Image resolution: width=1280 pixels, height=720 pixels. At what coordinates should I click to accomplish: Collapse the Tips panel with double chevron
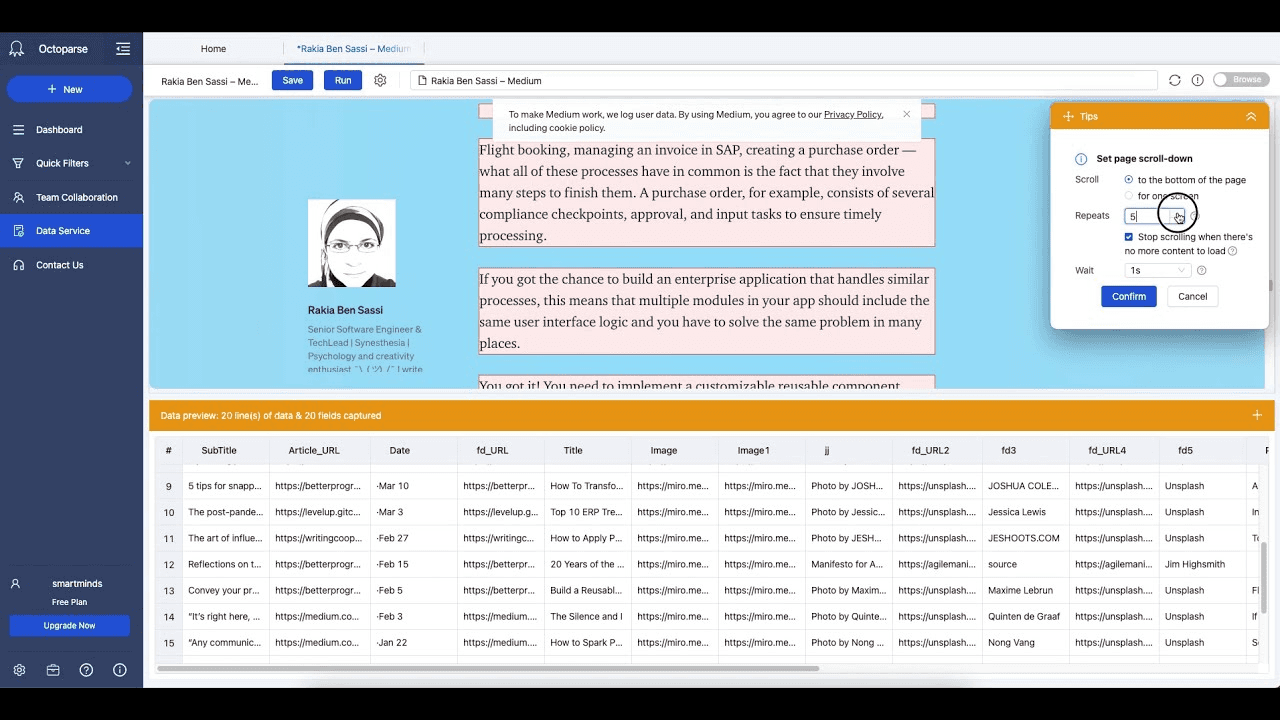click(1251, 116)
